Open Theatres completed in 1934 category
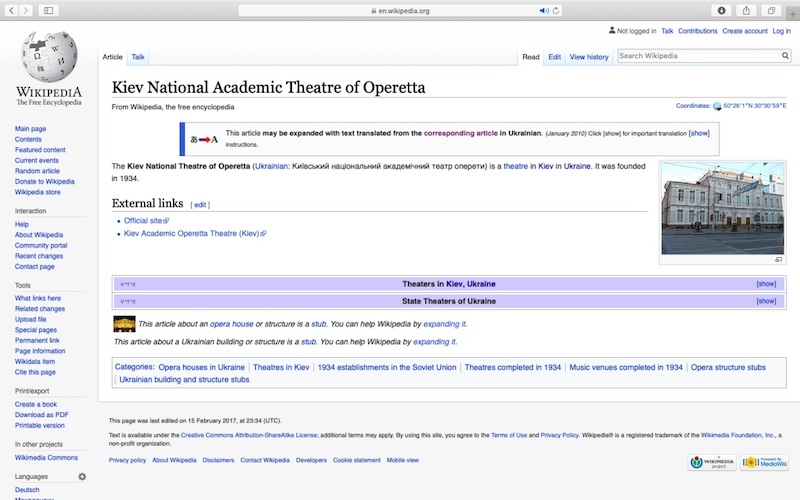This screenshot has width=800, height=500. click(513, 367)
